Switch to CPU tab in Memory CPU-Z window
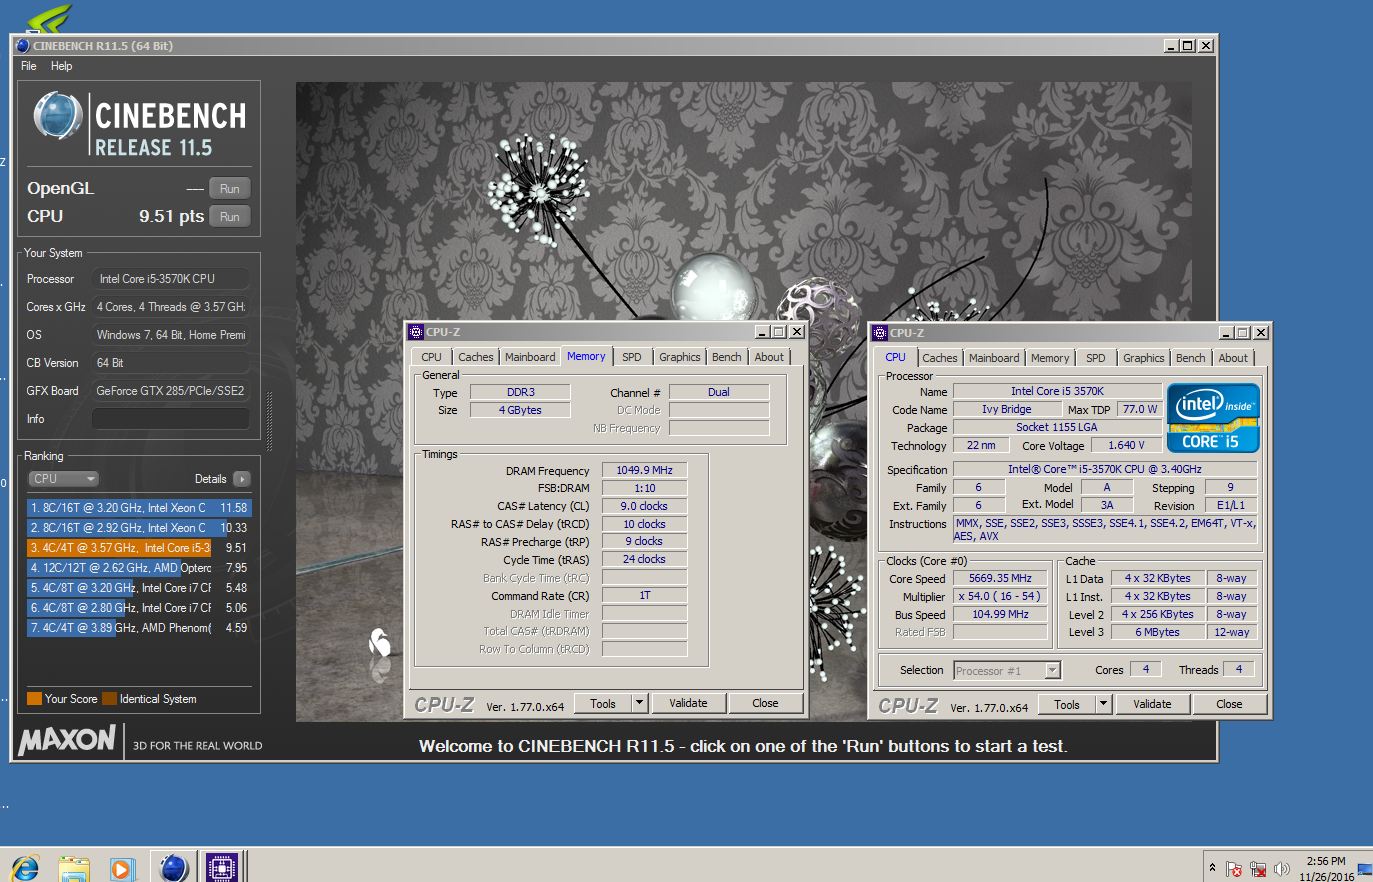 point(431,357)
